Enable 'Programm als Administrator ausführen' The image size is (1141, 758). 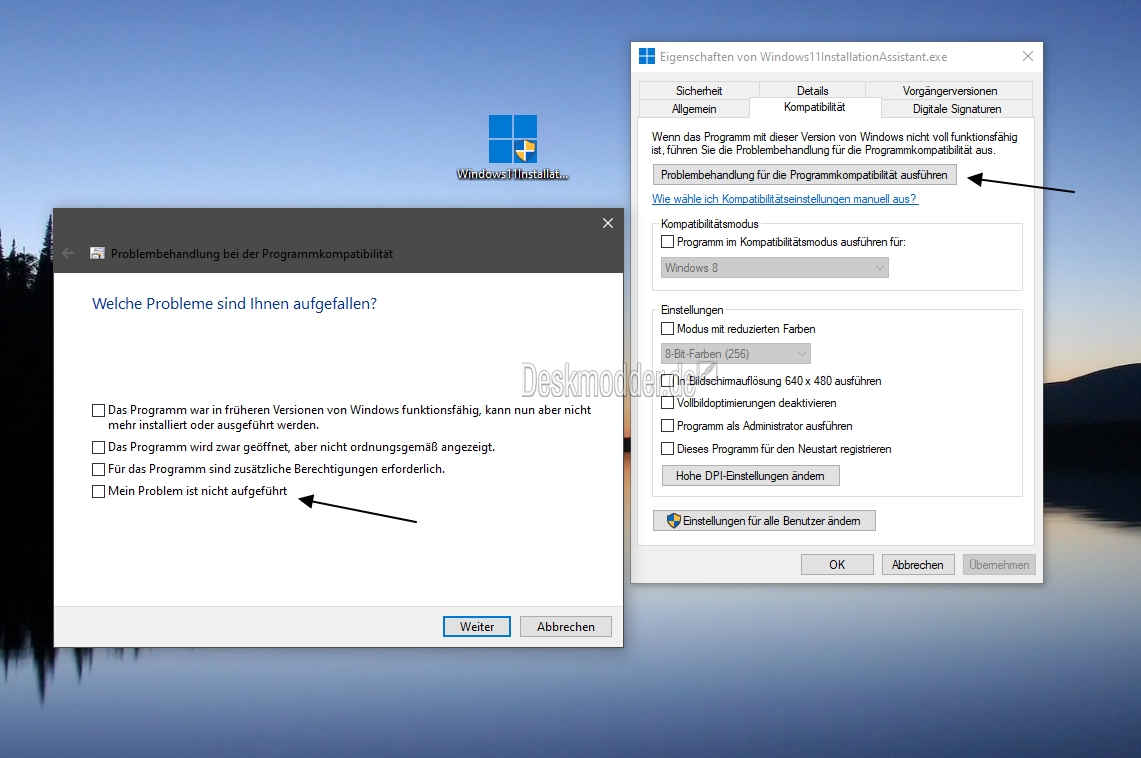[667, 426]
